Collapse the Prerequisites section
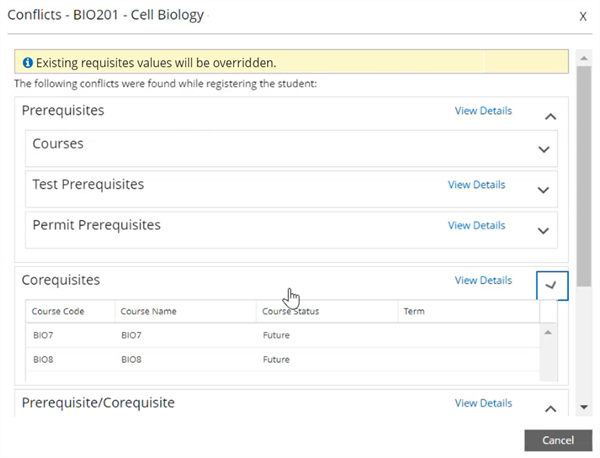Image resolution: width=600 pixels, height=458 pixels. tap(549, 116)
